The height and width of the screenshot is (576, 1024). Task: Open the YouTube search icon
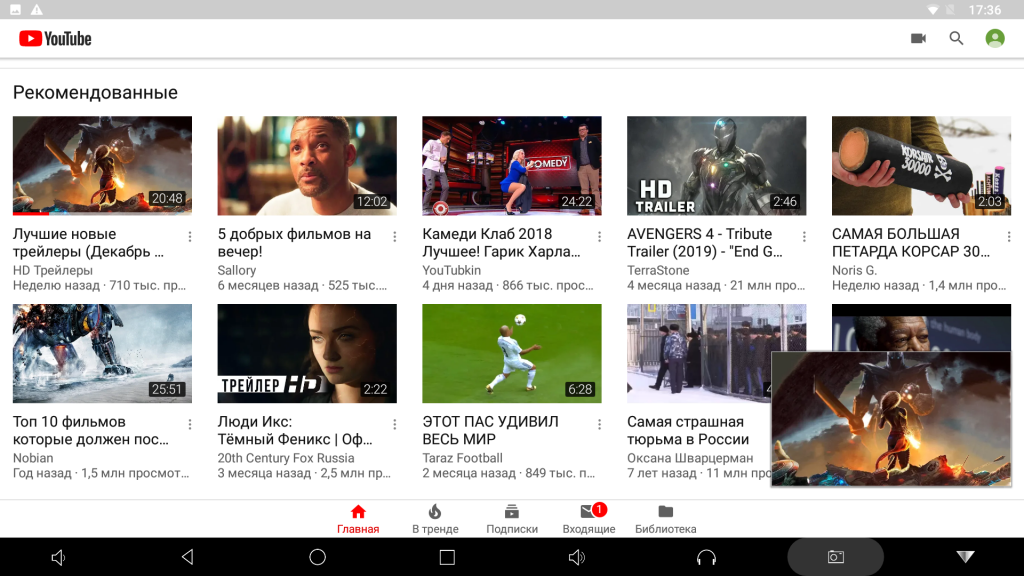956,38
